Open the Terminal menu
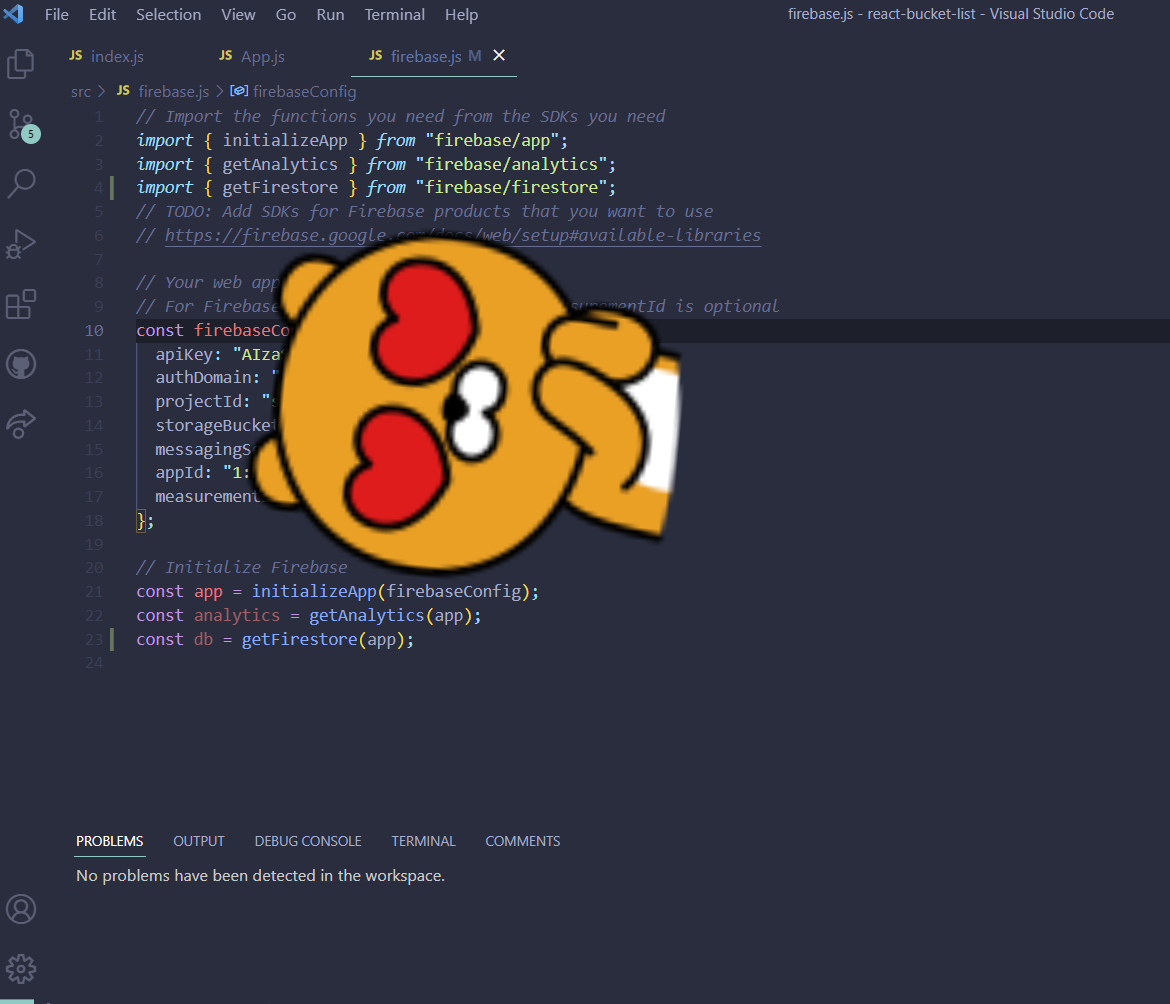 click(x=395, y=14)
